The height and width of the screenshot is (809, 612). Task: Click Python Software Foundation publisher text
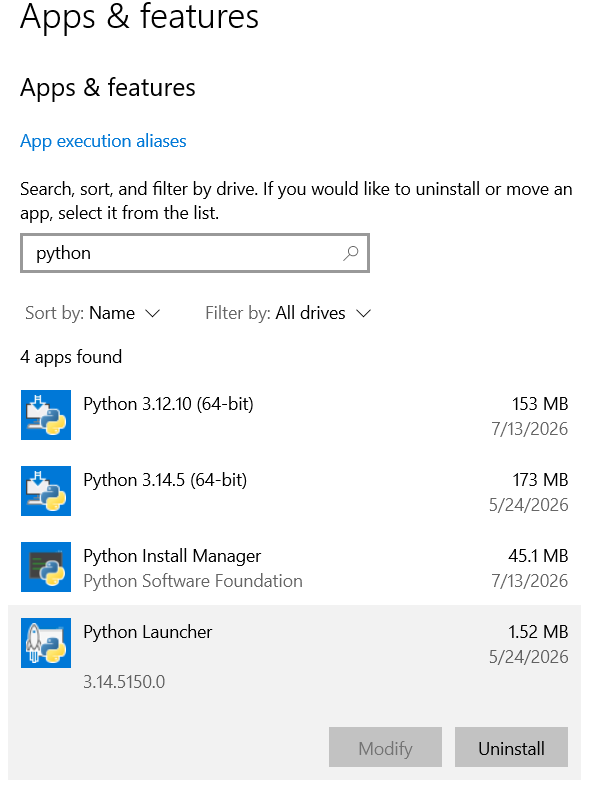(x=193, y=581)
